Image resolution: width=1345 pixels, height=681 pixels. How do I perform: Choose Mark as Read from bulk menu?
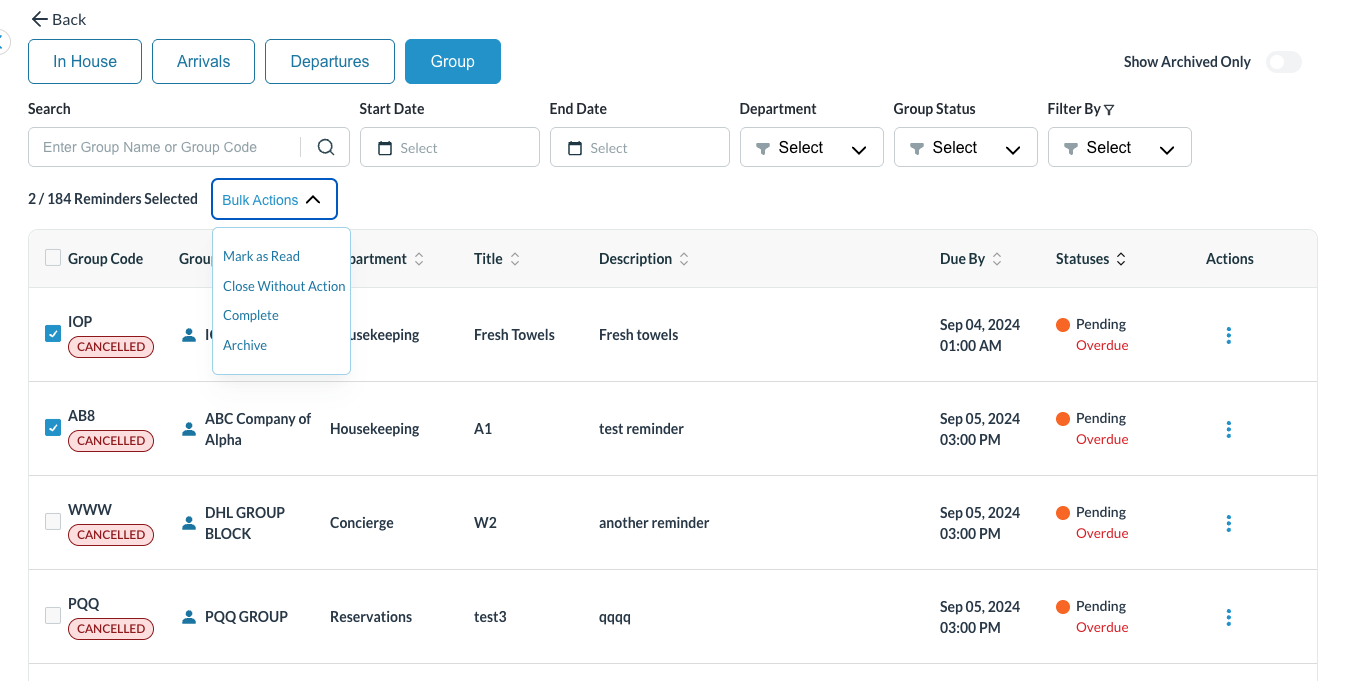pyautogui.click(x=261, y=256)
